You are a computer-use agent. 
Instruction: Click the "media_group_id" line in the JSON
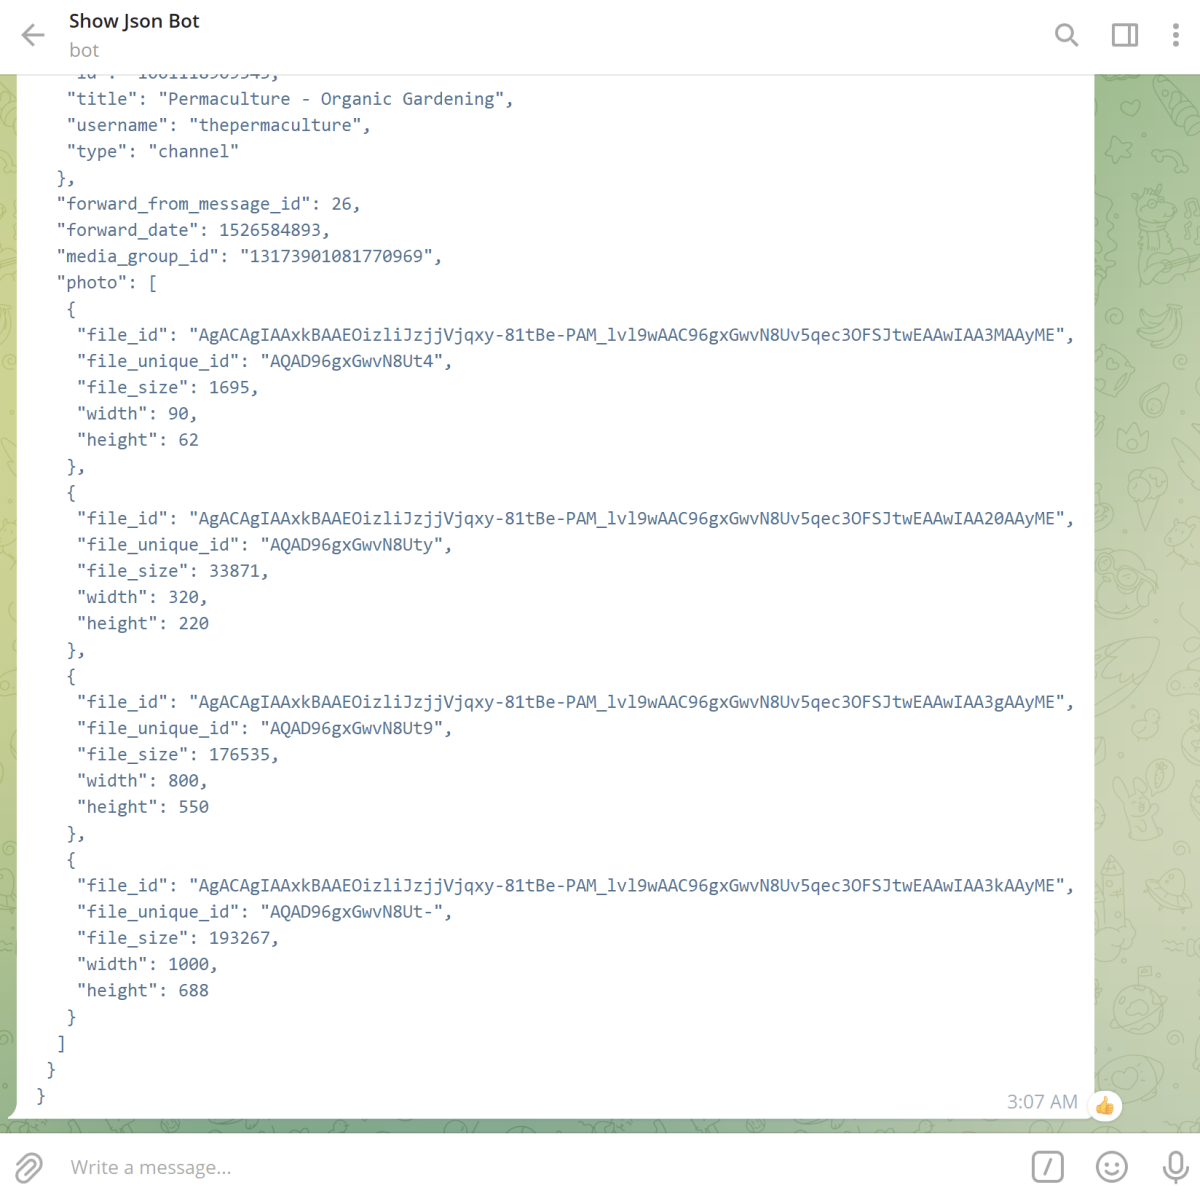pyautogui.click(x=249, y=256)
